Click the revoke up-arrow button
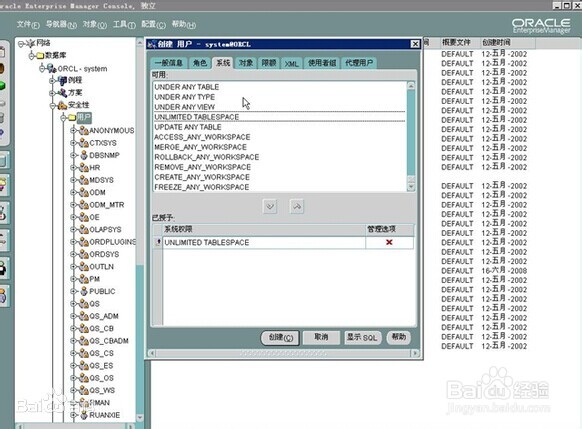The image size is (582, 429). tap(297, 206)
